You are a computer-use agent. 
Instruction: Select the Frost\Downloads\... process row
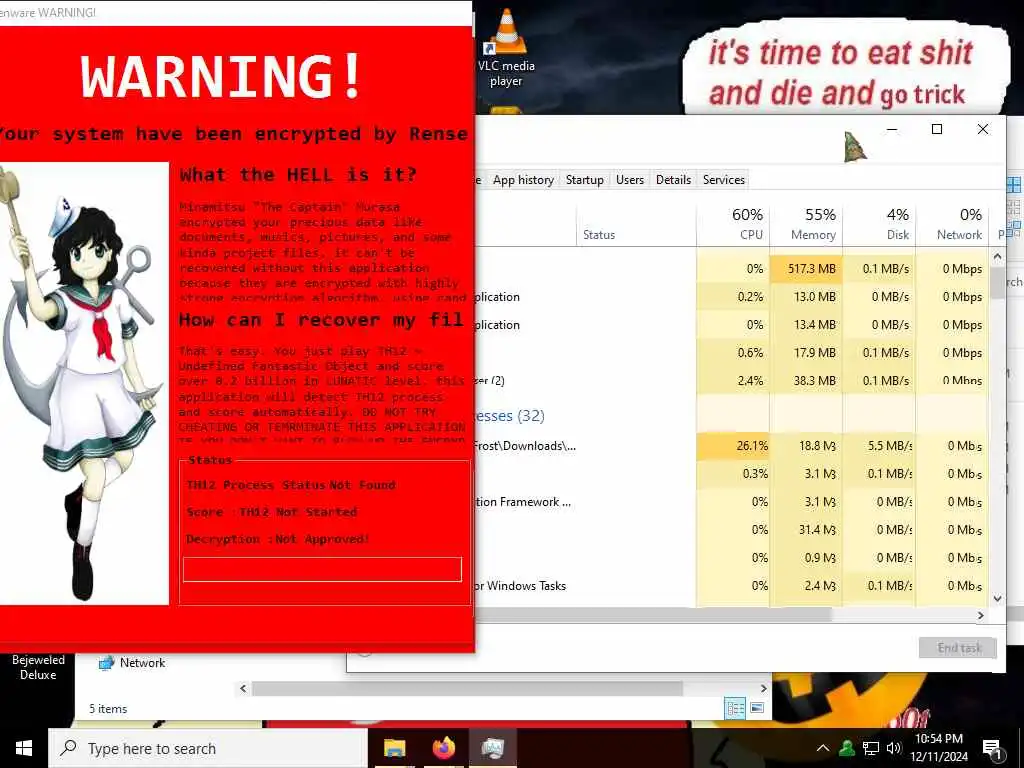[731, 446]
